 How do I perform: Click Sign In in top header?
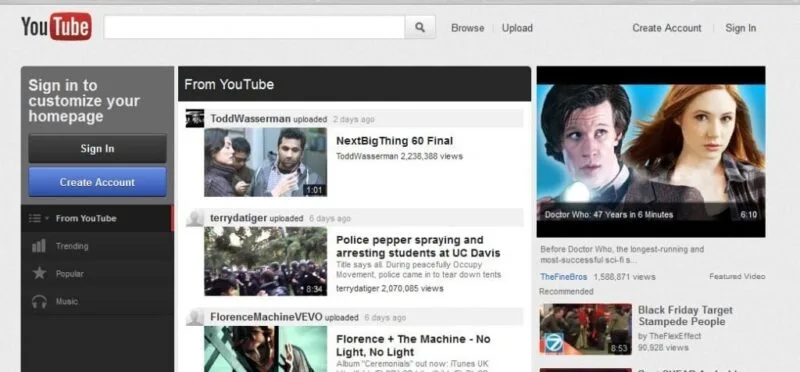pyautogui.click(x=741, y=28)
